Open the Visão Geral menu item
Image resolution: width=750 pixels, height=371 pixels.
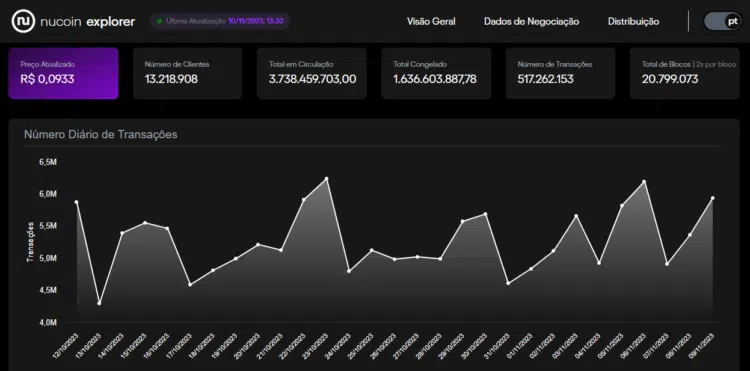point(431,22)
